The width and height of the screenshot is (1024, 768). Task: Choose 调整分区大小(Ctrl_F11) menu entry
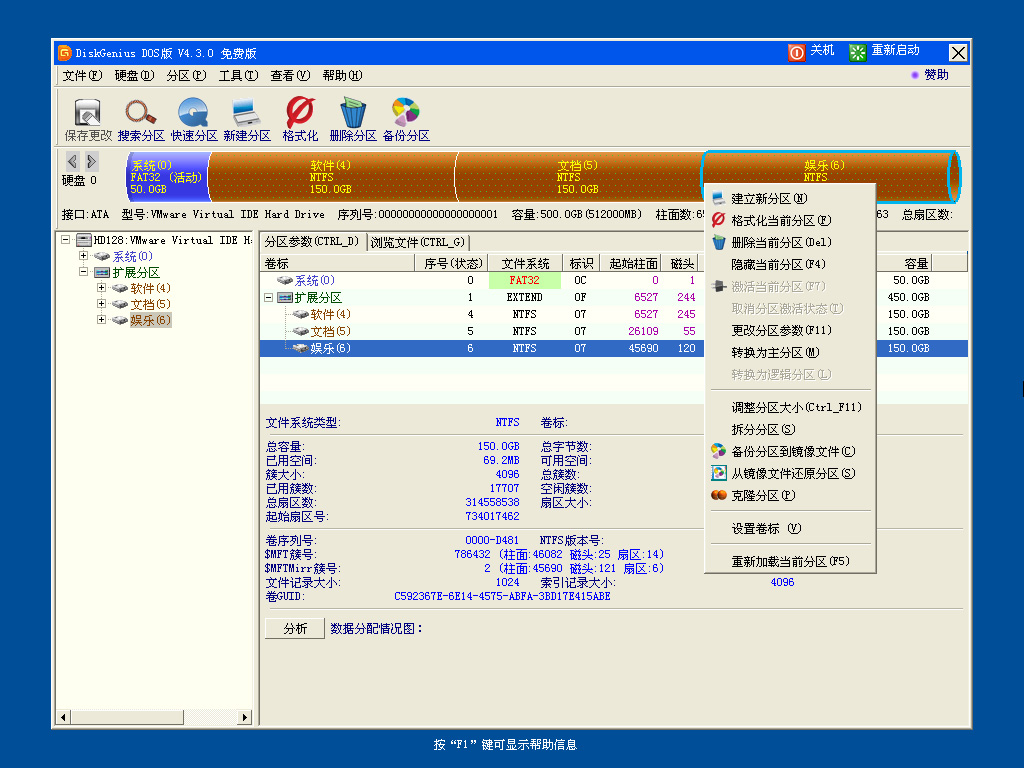(x=790, y=408)
